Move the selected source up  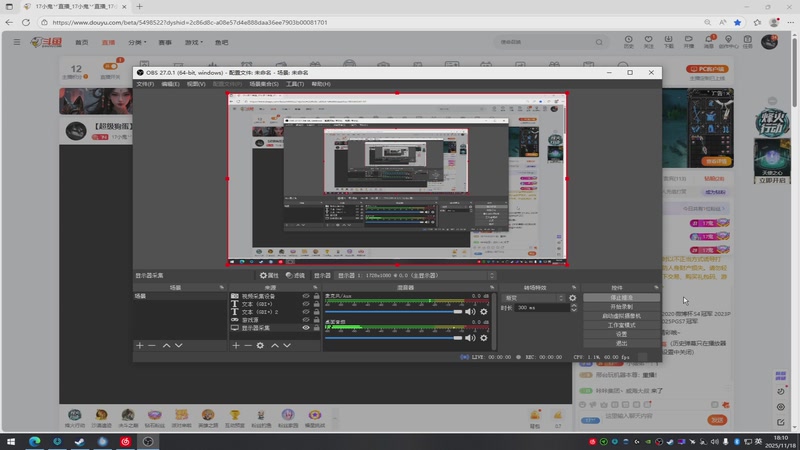[x=274, y=345]
